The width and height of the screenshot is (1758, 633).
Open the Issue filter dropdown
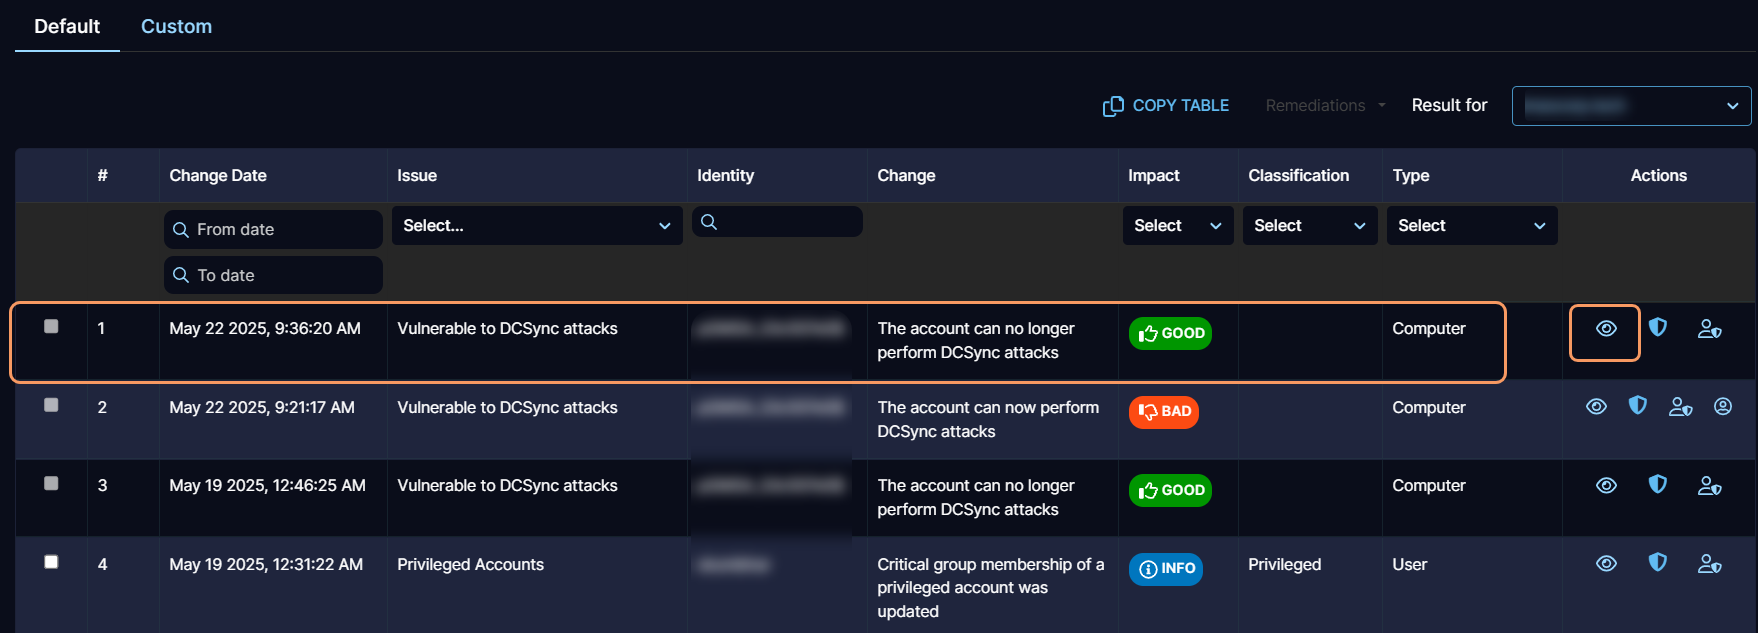point(536,226)
